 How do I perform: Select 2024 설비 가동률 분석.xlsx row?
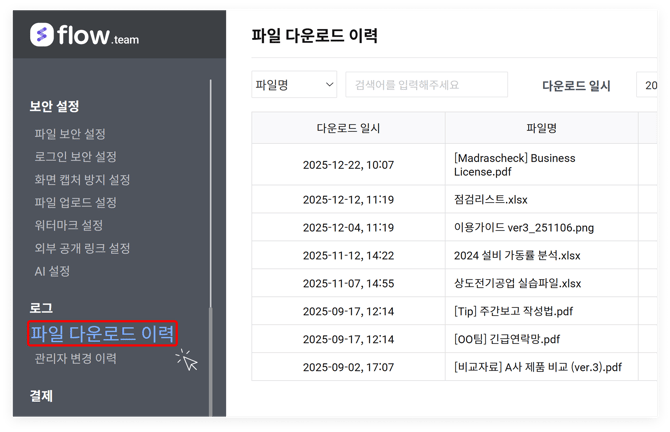pyautogui.click(x=517, y=256)
